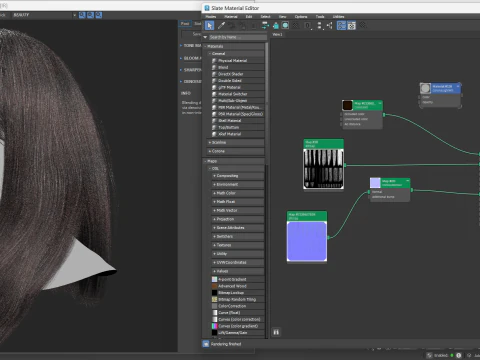Click the blue material node header
This screenshot has width=480, height=360.
445,88
